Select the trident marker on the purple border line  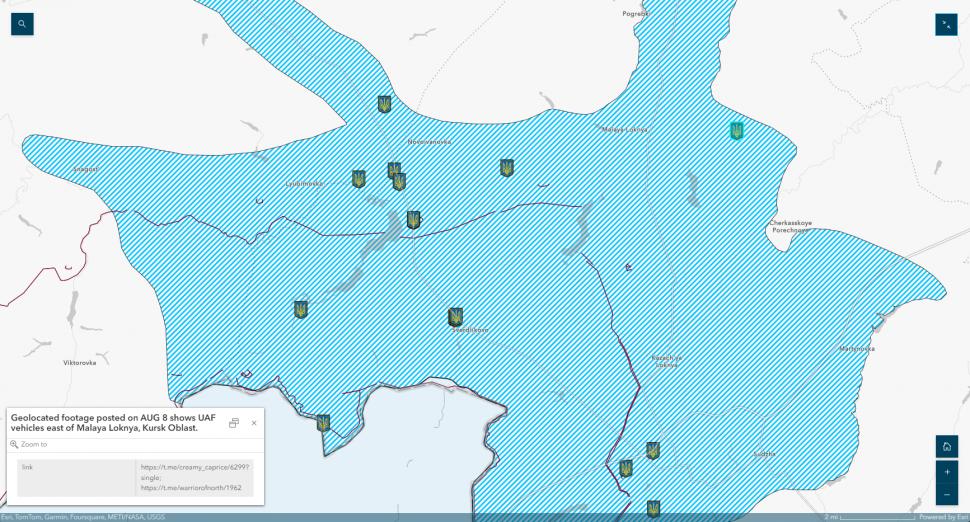[413, 220]
